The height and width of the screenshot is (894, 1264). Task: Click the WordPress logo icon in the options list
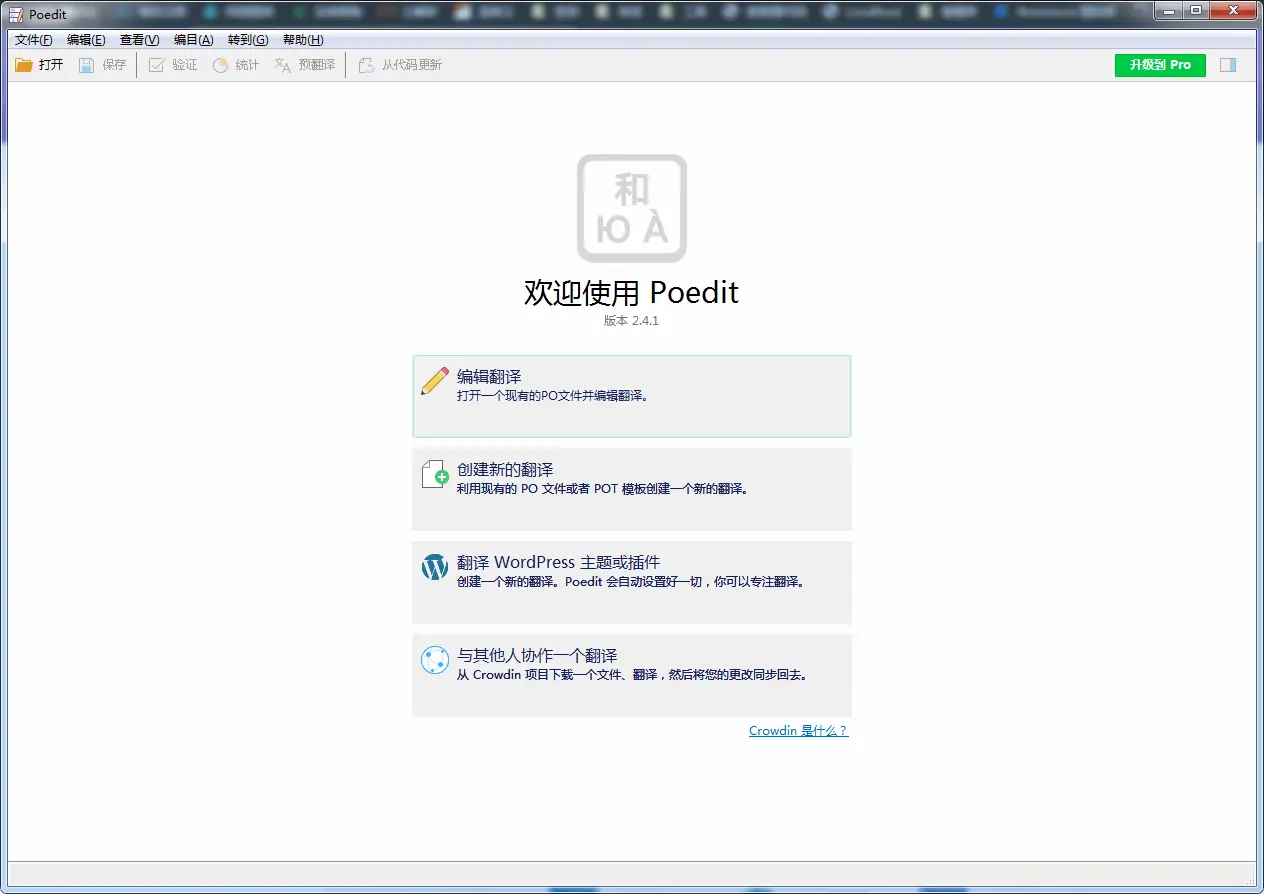[433, 566]
